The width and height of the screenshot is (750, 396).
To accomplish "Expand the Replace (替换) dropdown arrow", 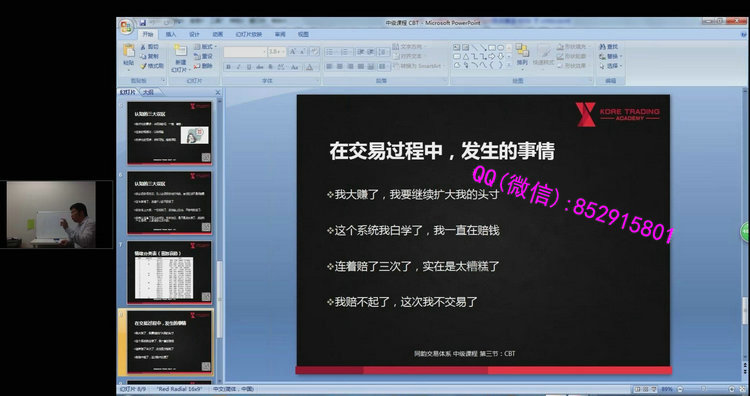I will pos(621,56).
